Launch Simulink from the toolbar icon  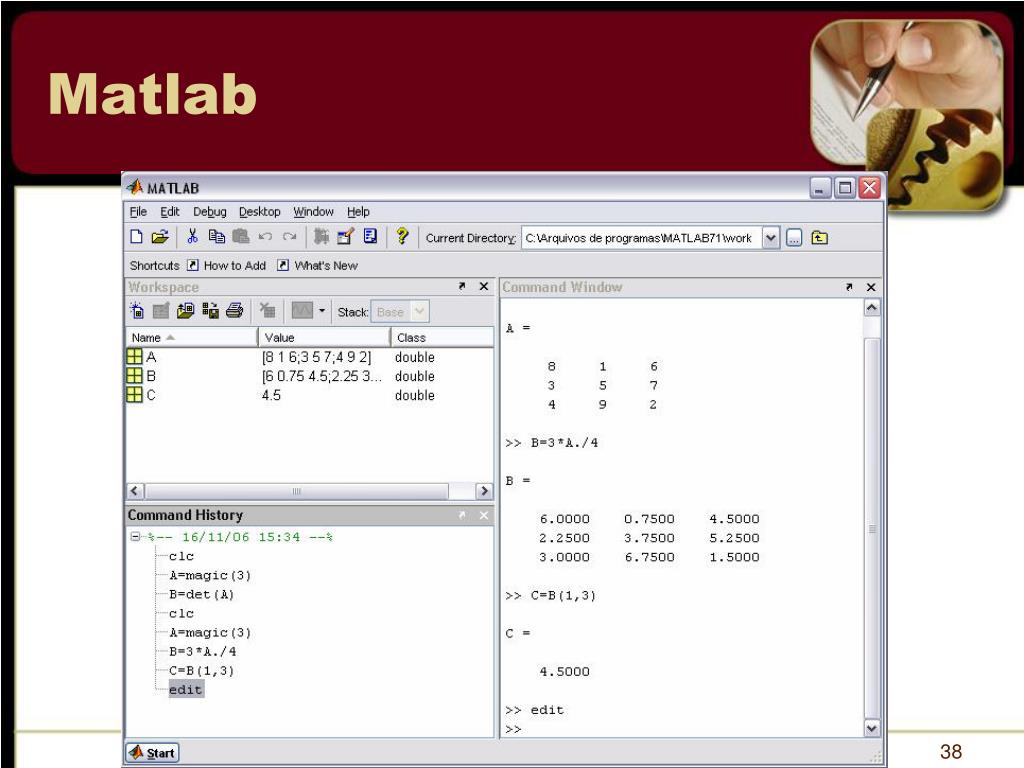click(x=321, y=236)
